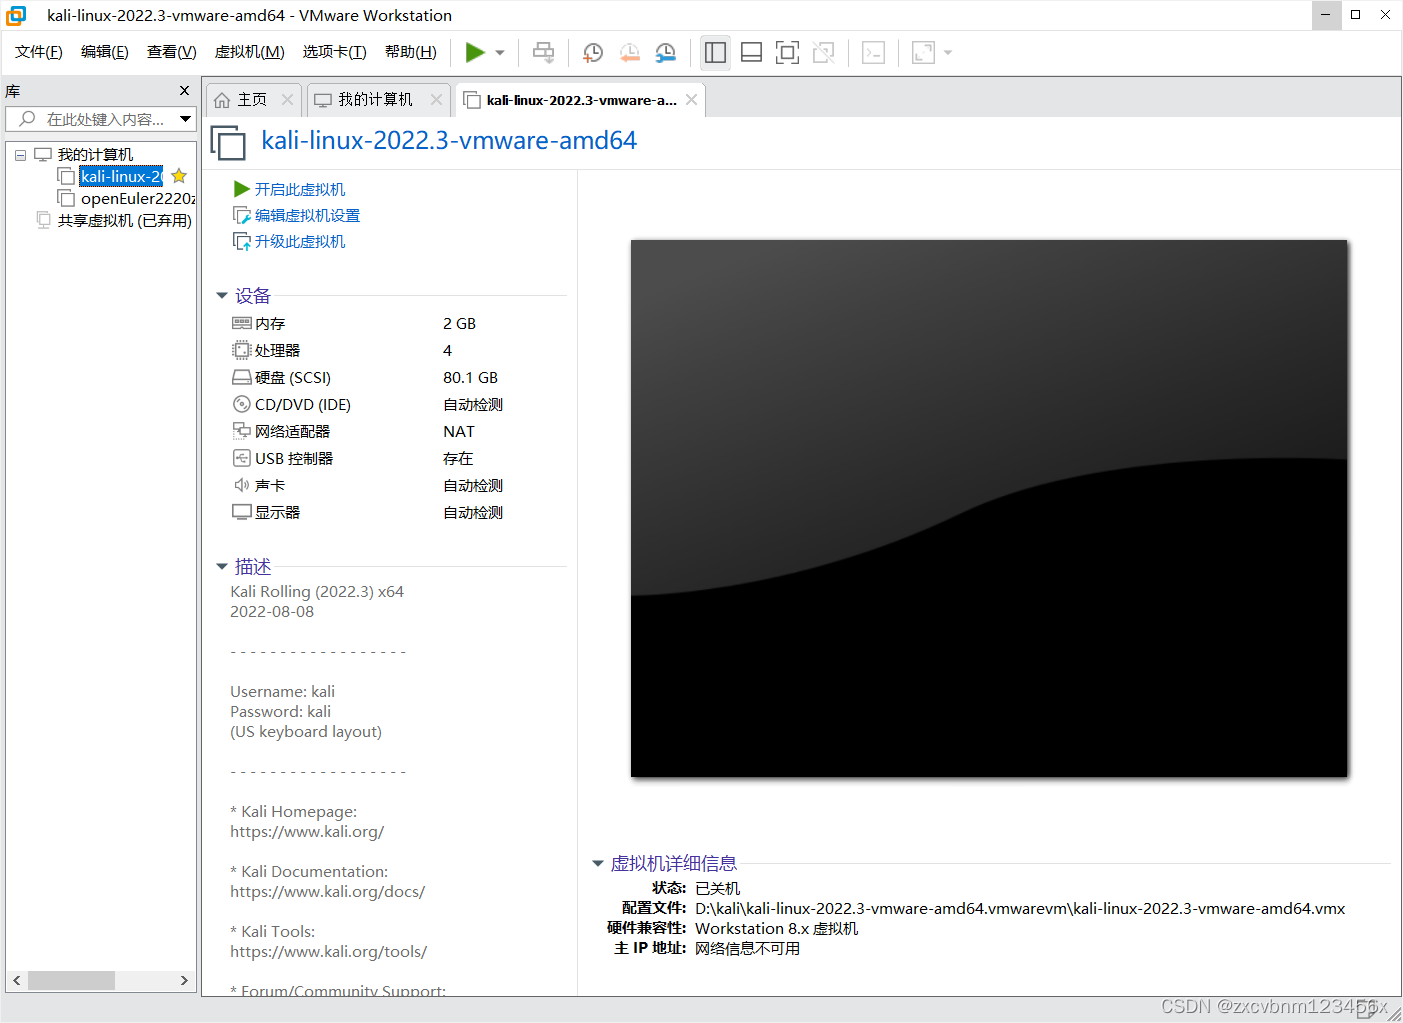Close the kali-linux tab
This screenshot has height=1023, width=1403.
point(691,100)
